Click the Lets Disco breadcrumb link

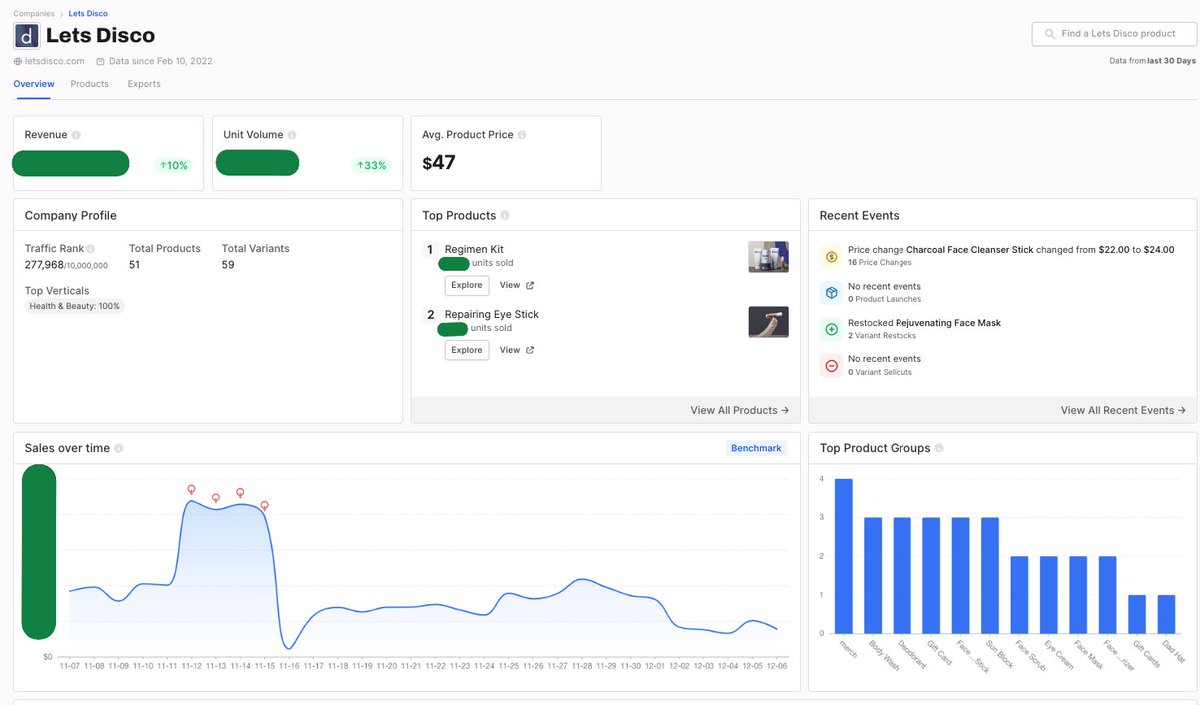click(x=88, y=14)
